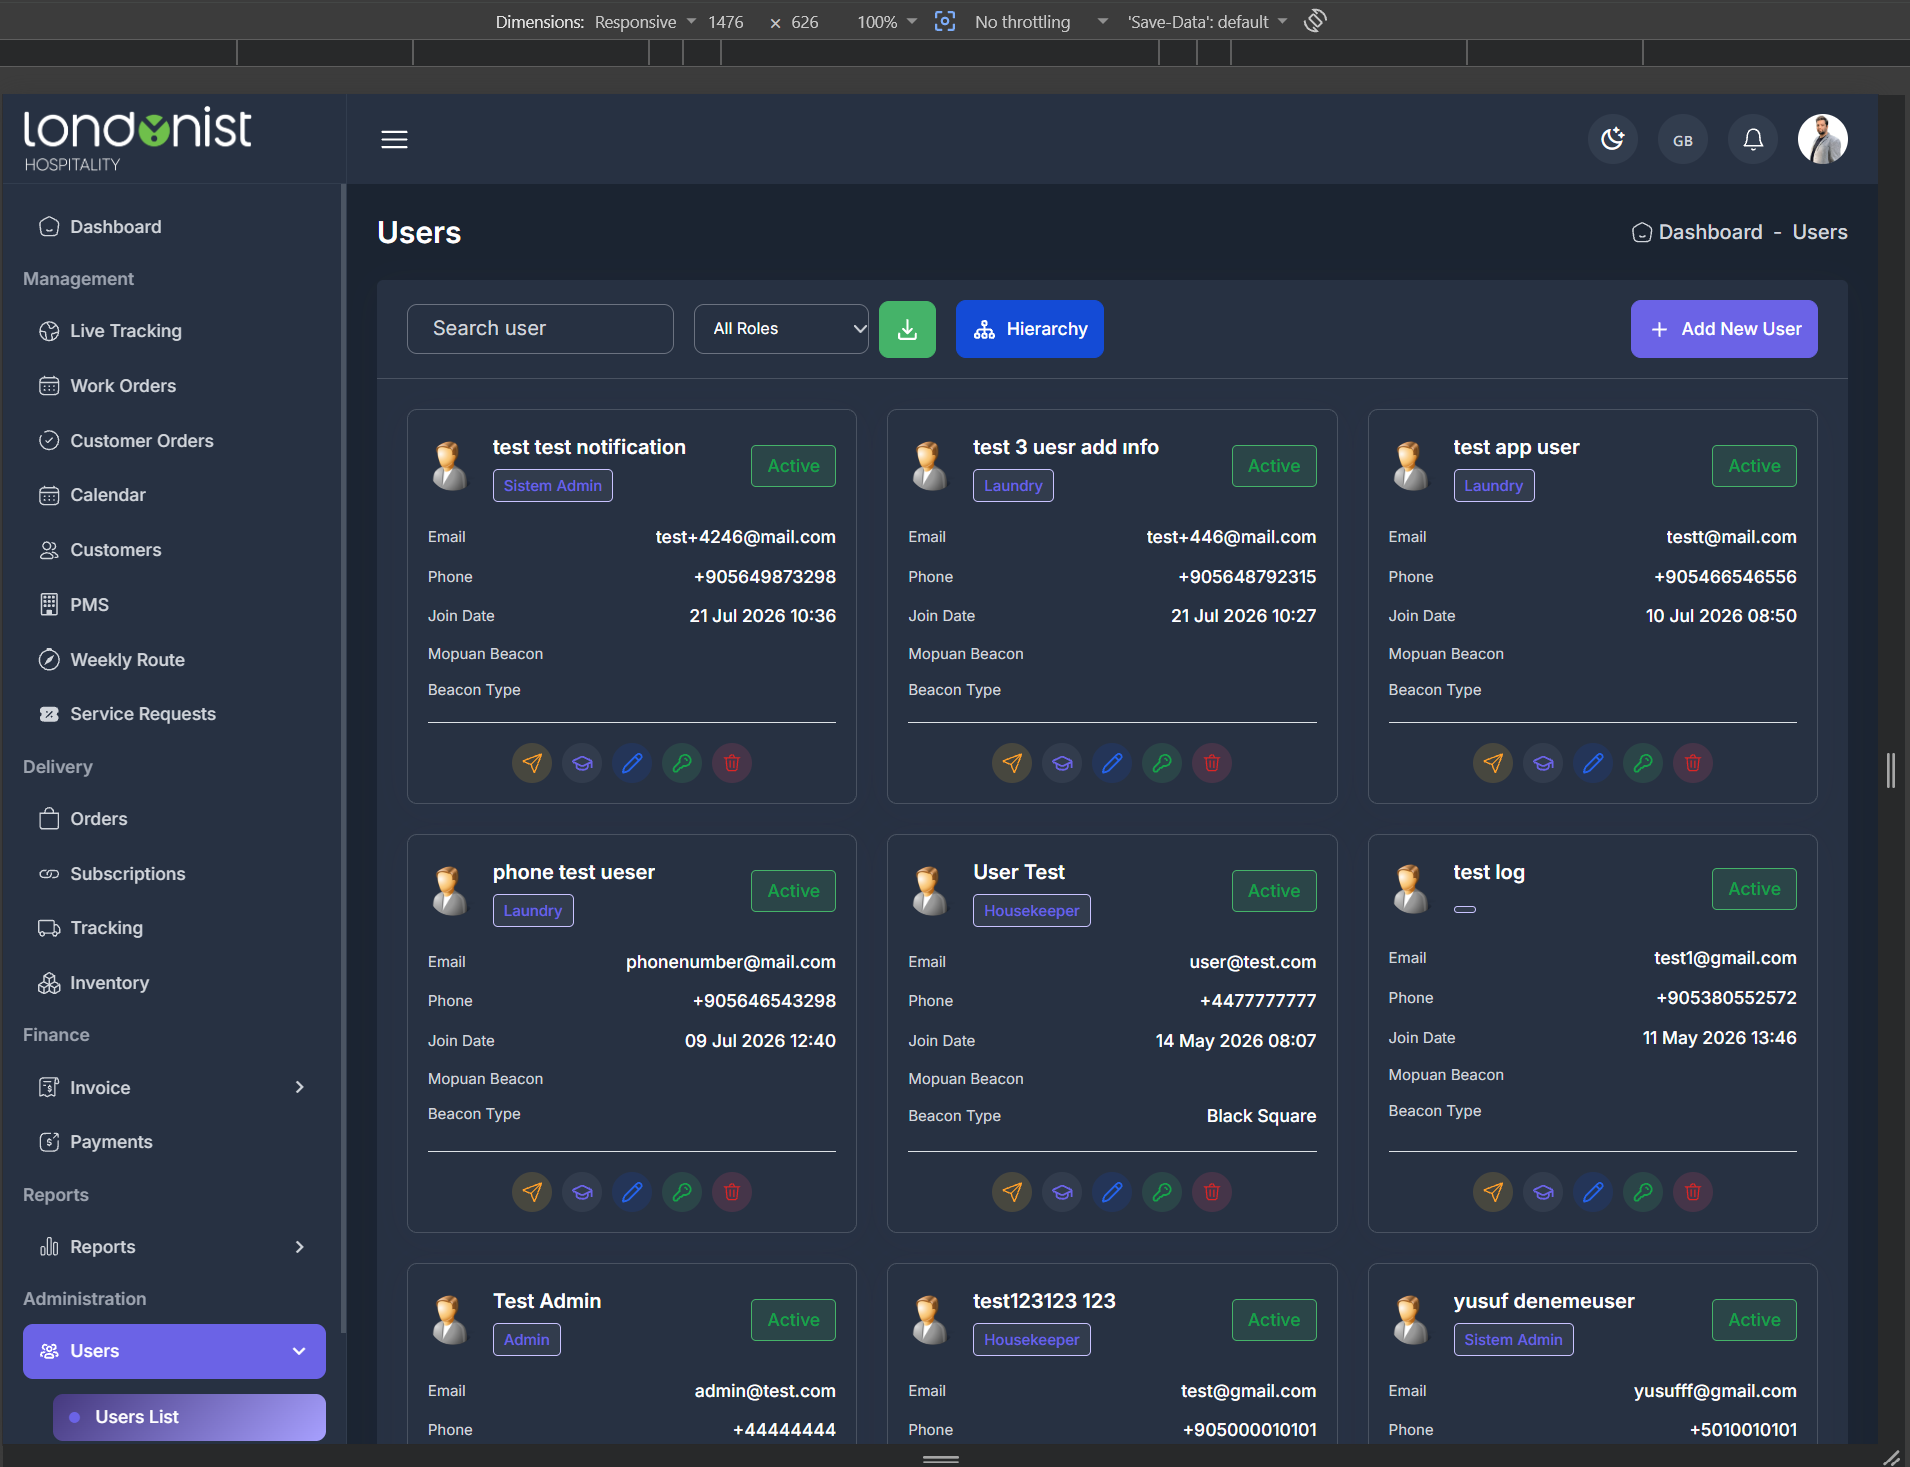
Task: Click graduation cap icon for User Test
Action: [1062, 1192]
